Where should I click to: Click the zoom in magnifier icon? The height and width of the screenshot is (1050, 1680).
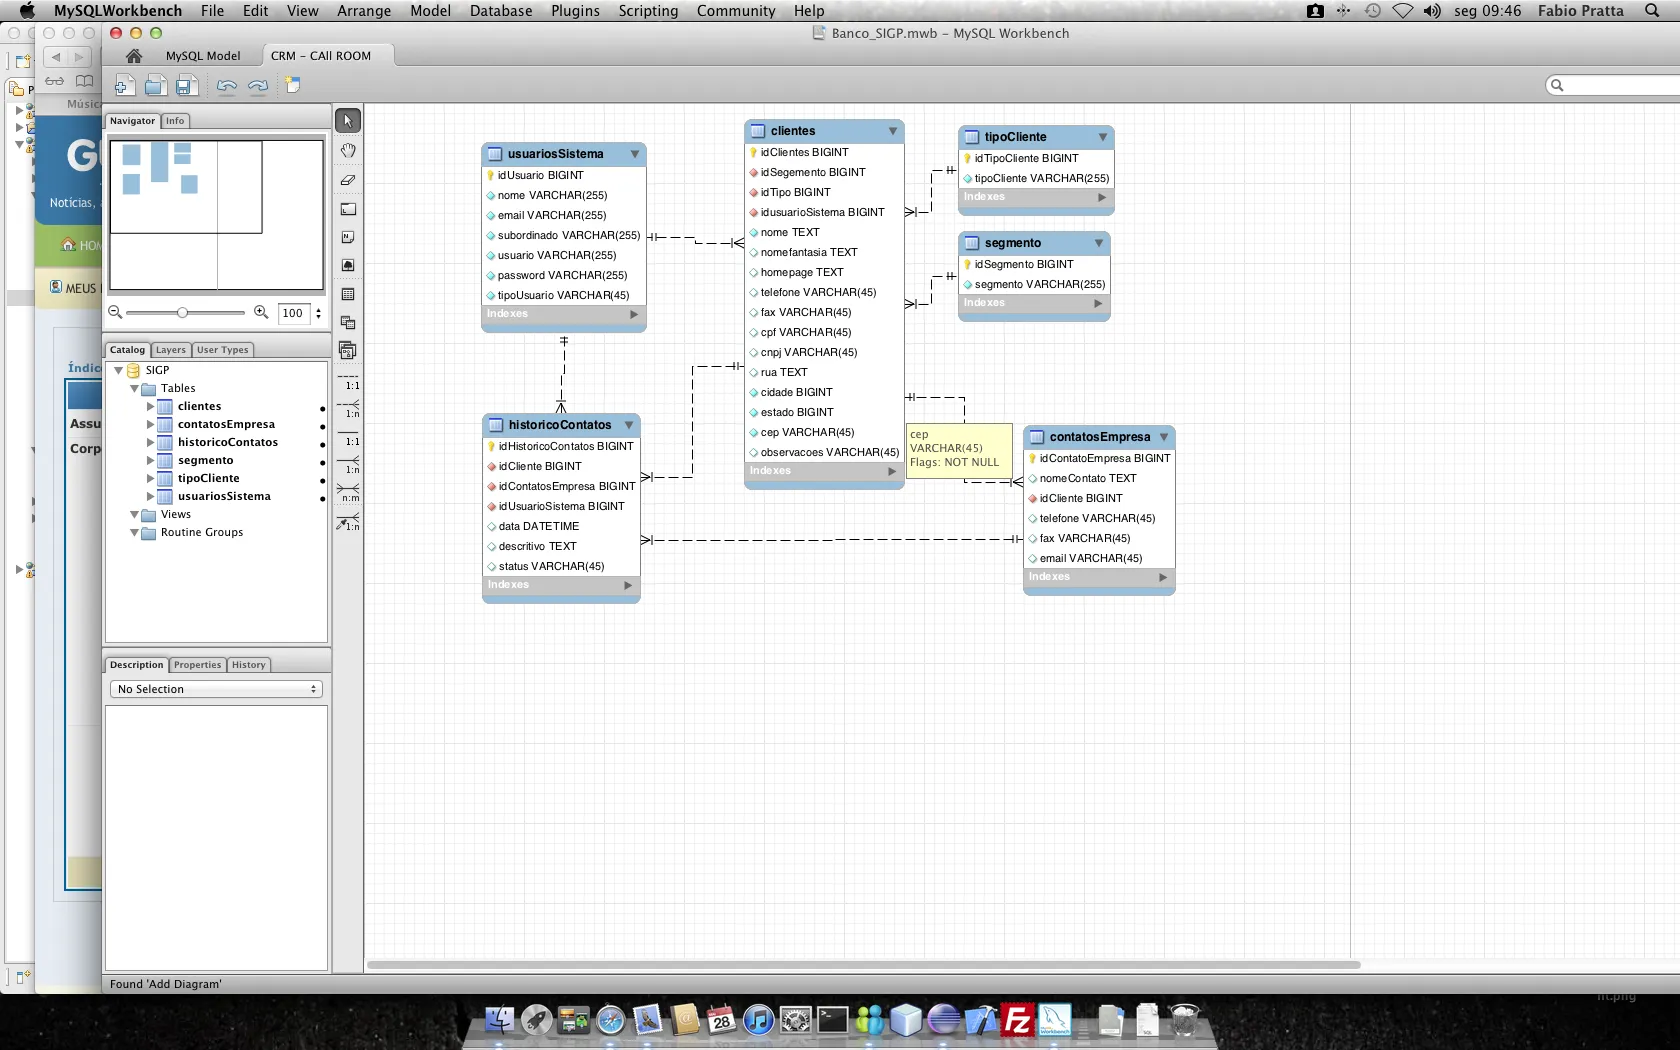tap(261, 312)
